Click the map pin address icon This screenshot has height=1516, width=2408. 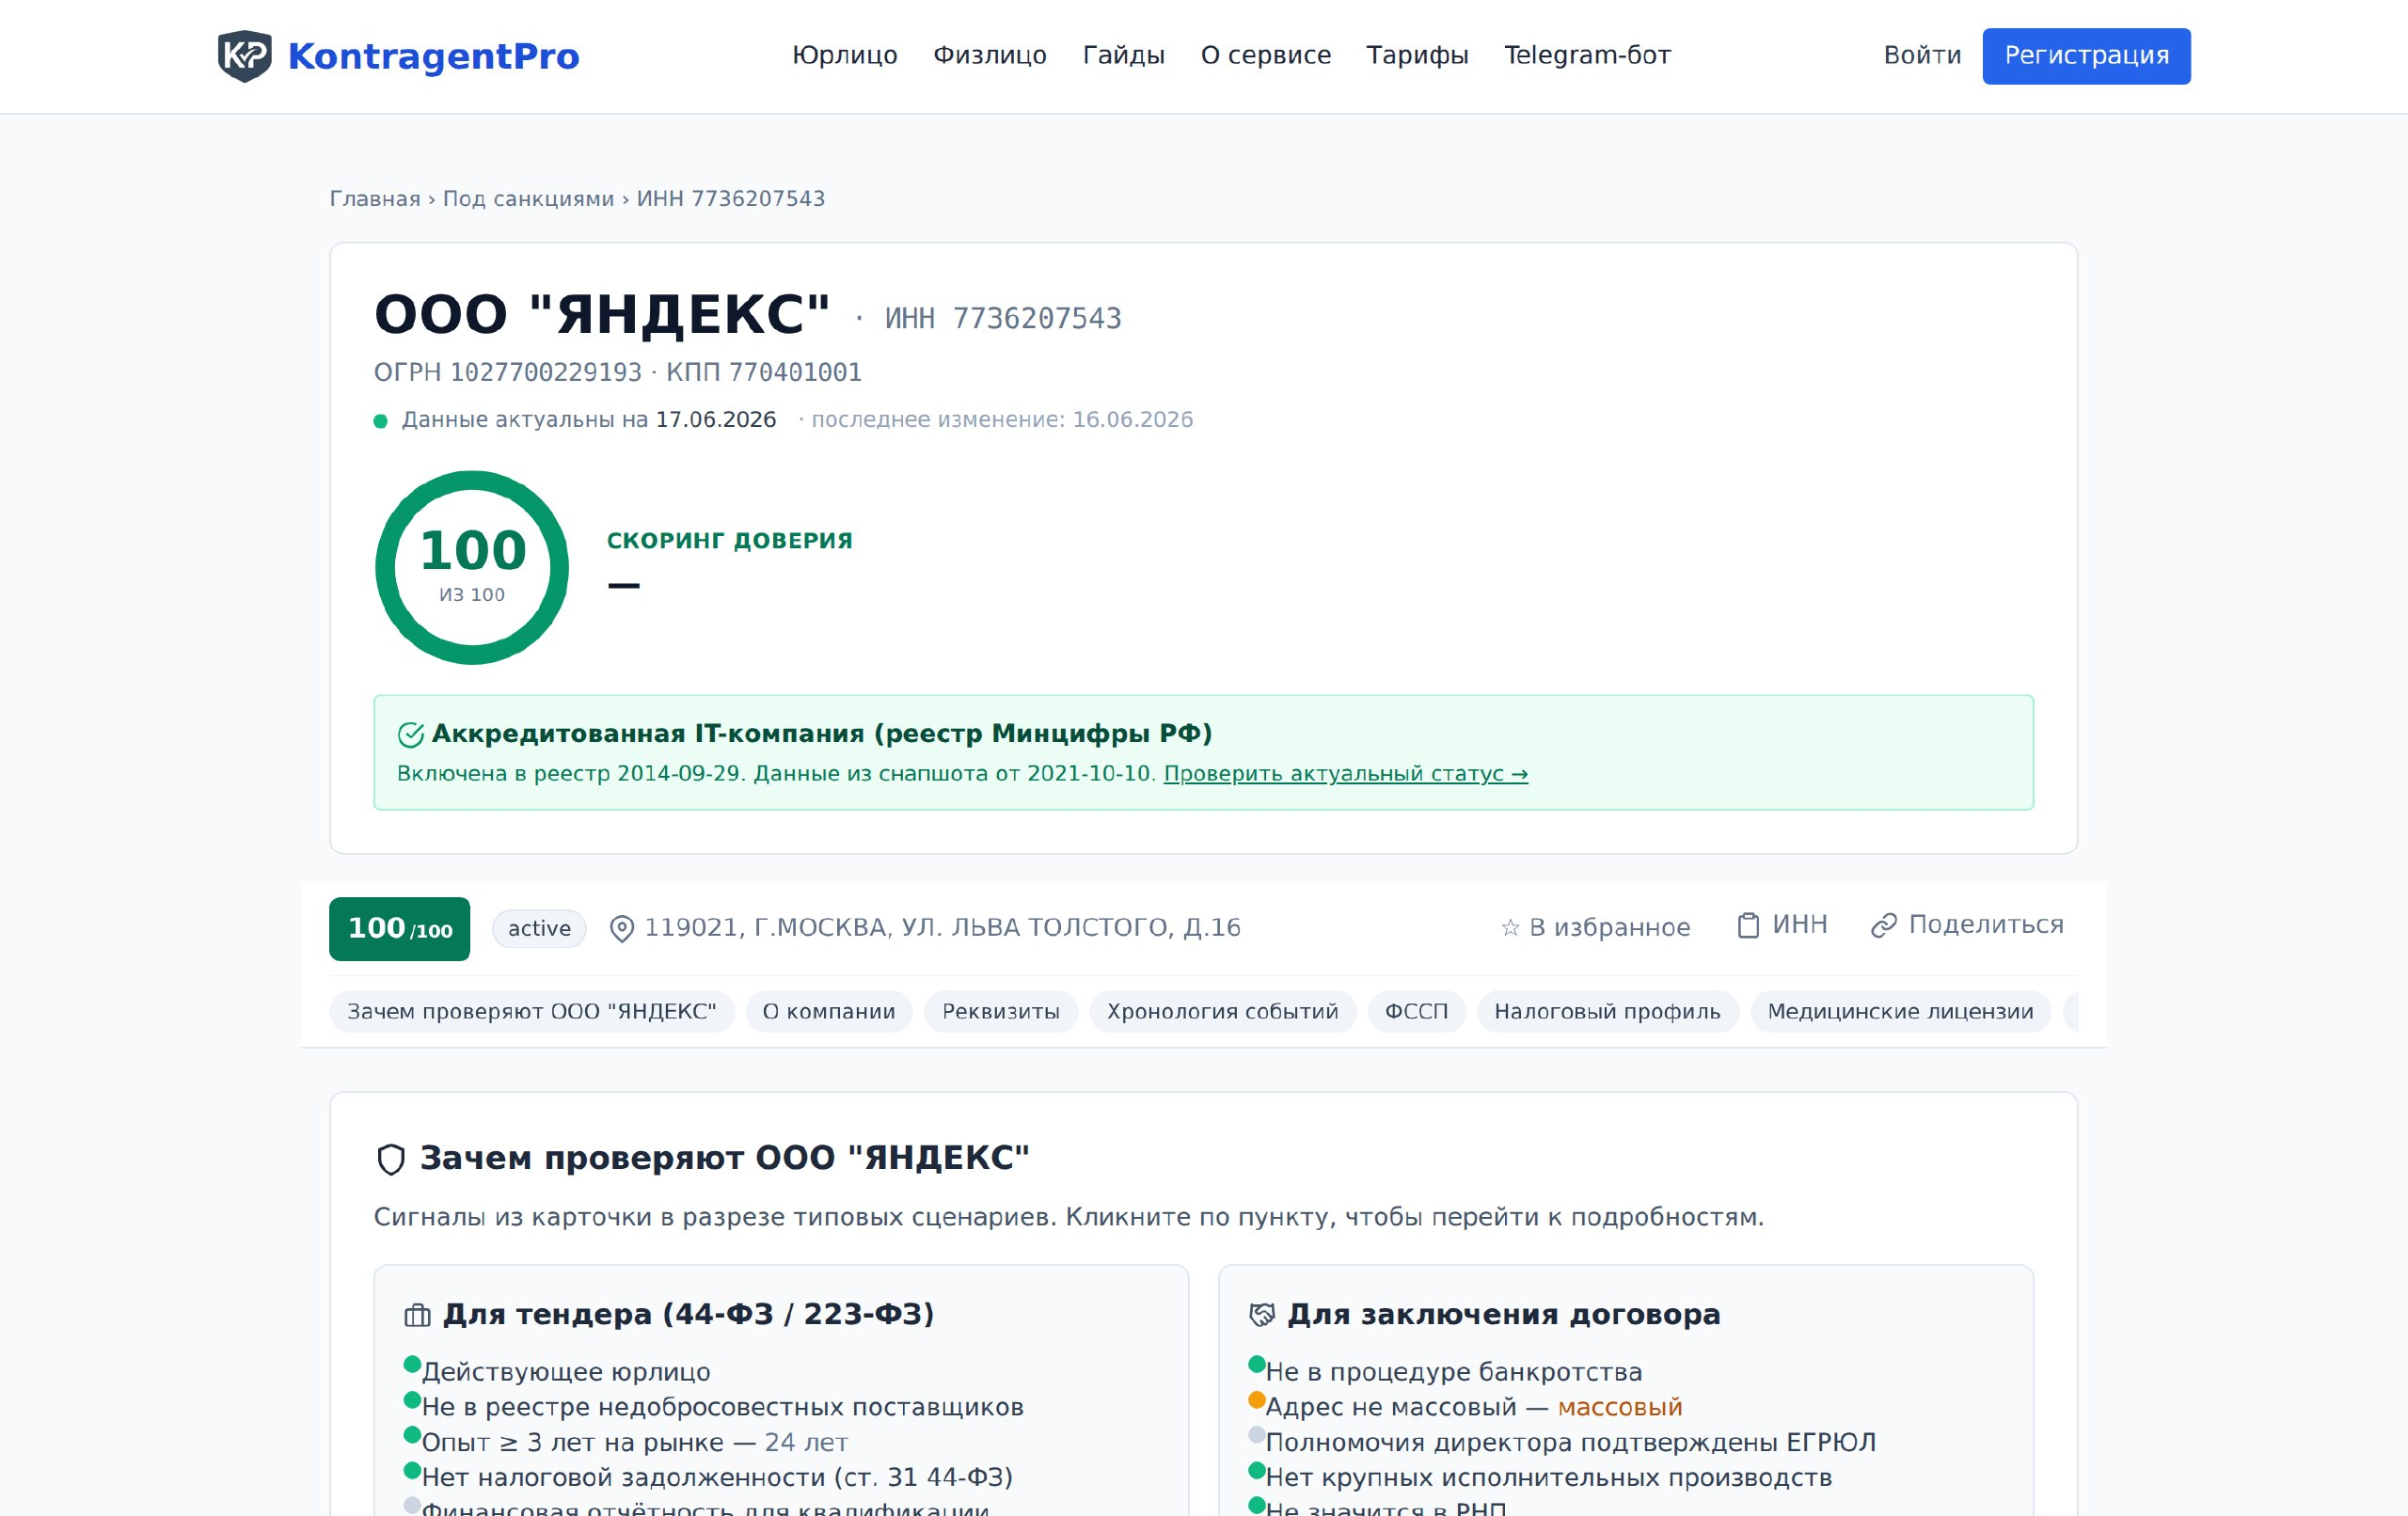pyautogui.click(x=622, y=929)
